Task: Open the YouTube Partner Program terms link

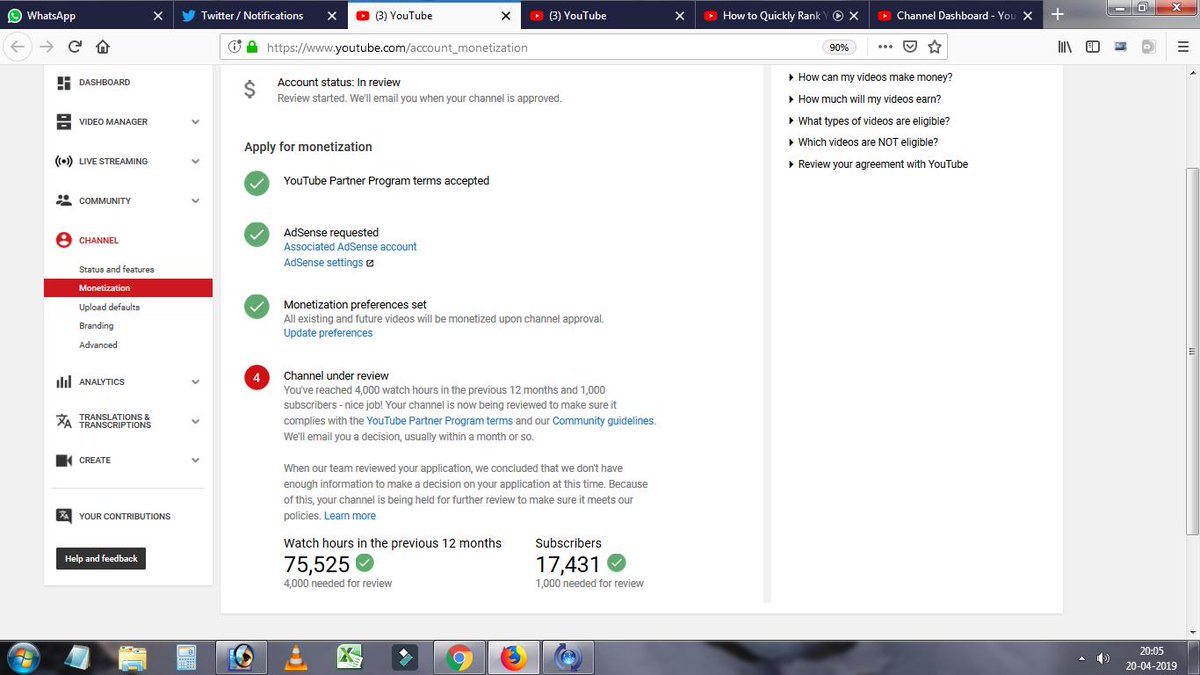Action: [440, 421]
